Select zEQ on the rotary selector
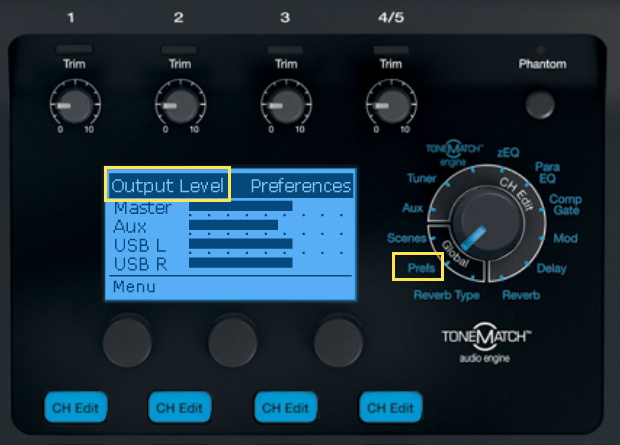 pos(507,150)
